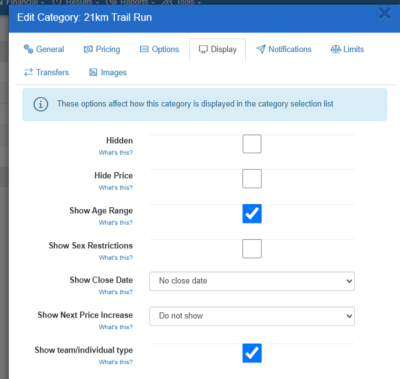Click the picture icon beside Images
400x379 pixels.
coord(93,72)
